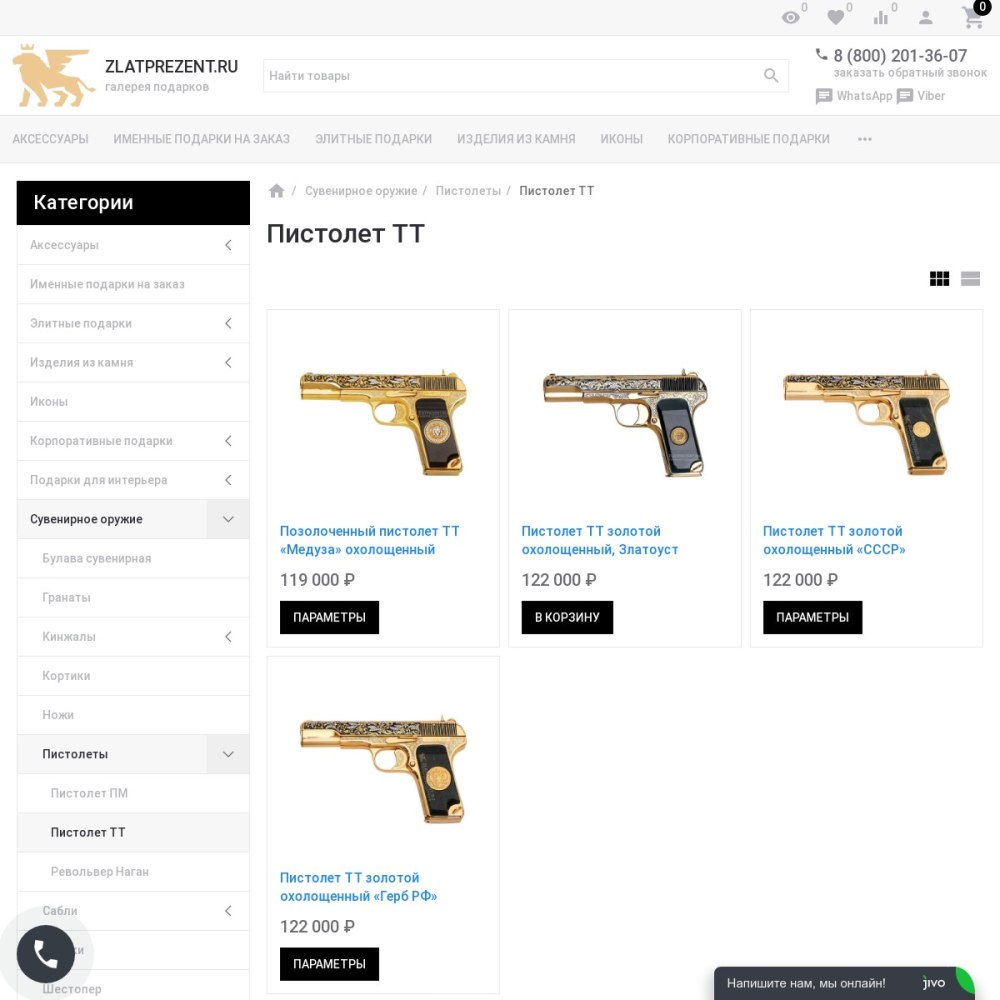Add Златоуст pistol with В КОРЗИНУ
Screen dimensions: 1000x1000
pos(567,617)
